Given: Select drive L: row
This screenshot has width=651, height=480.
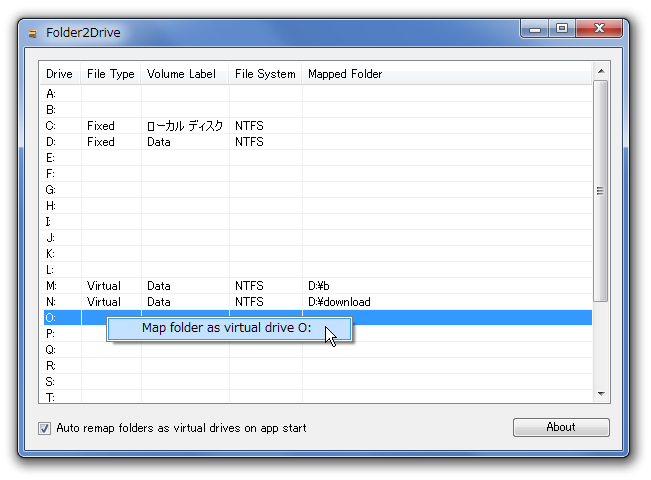Looking at the screenshot, I should [316, 270].
